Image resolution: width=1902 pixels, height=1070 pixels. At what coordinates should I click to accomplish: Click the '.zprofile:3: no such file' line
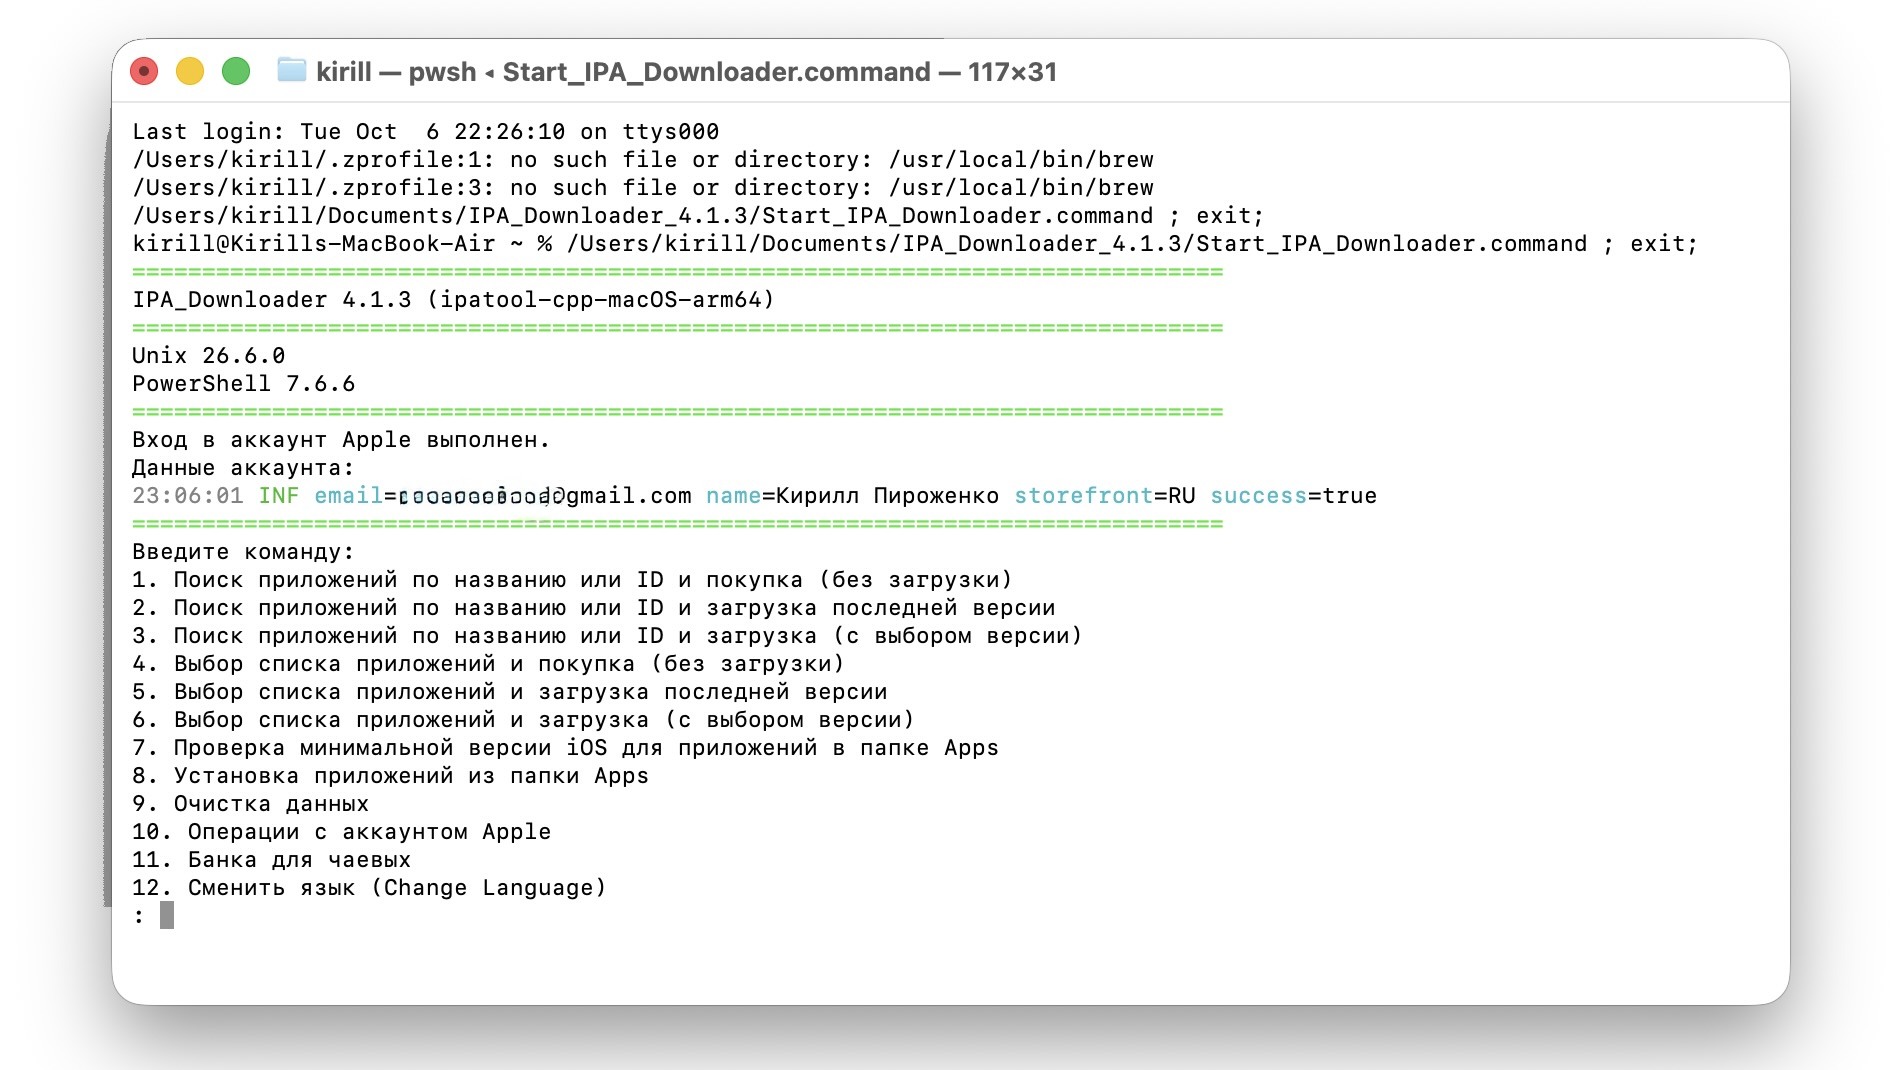tap(643, 188)
